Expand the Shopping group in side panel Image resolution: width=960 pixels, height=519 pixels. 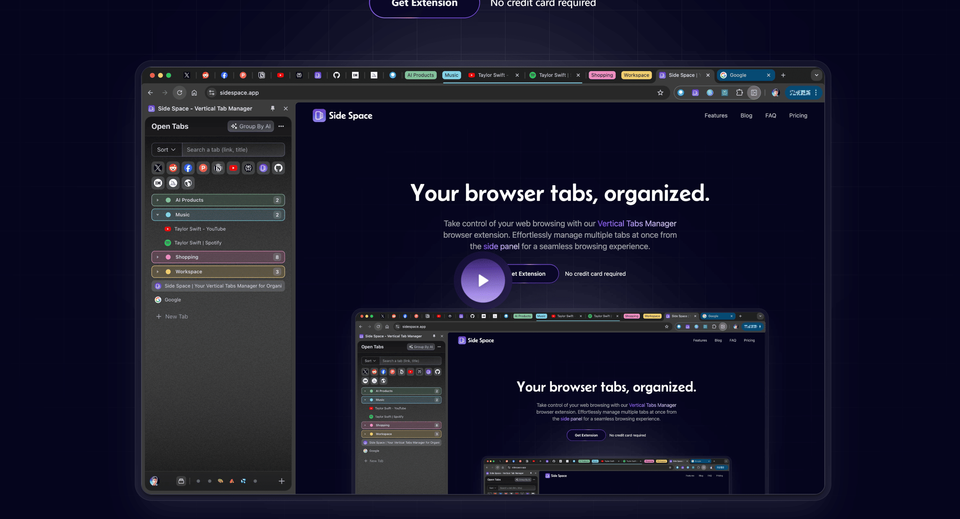(157, 257)
